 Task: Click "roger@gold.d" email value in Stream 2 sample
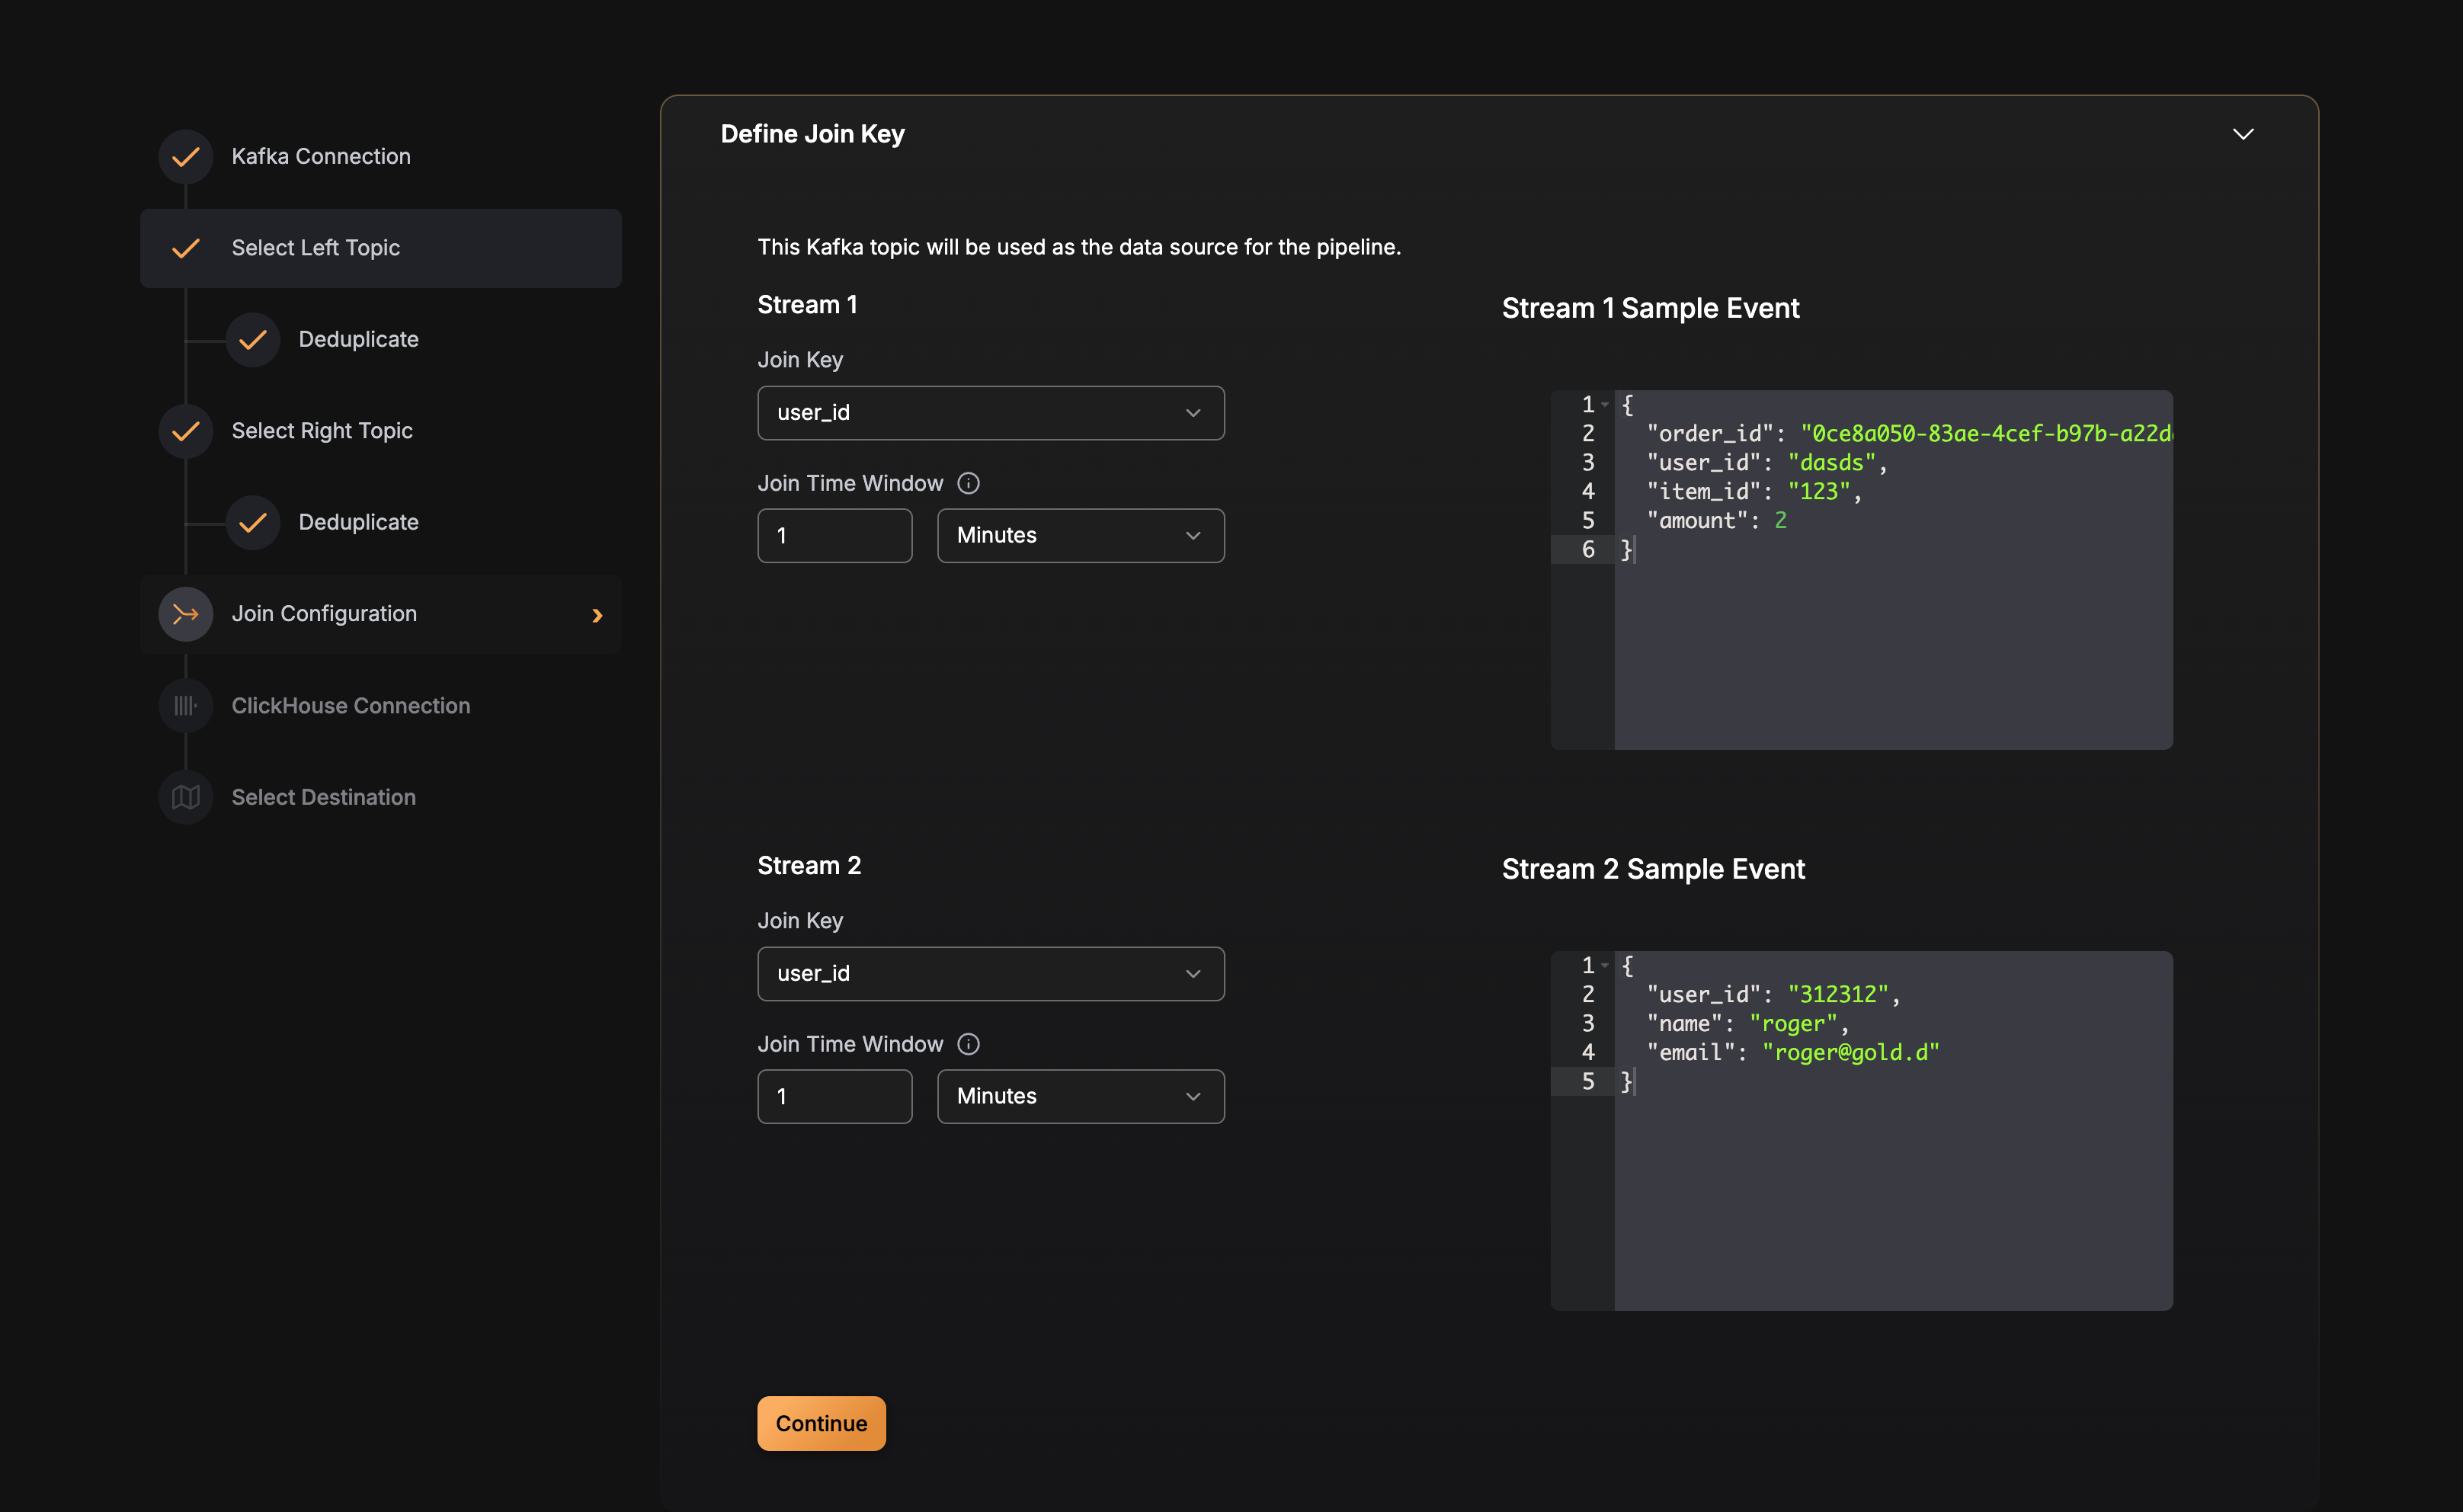tap(1851, 1053)
